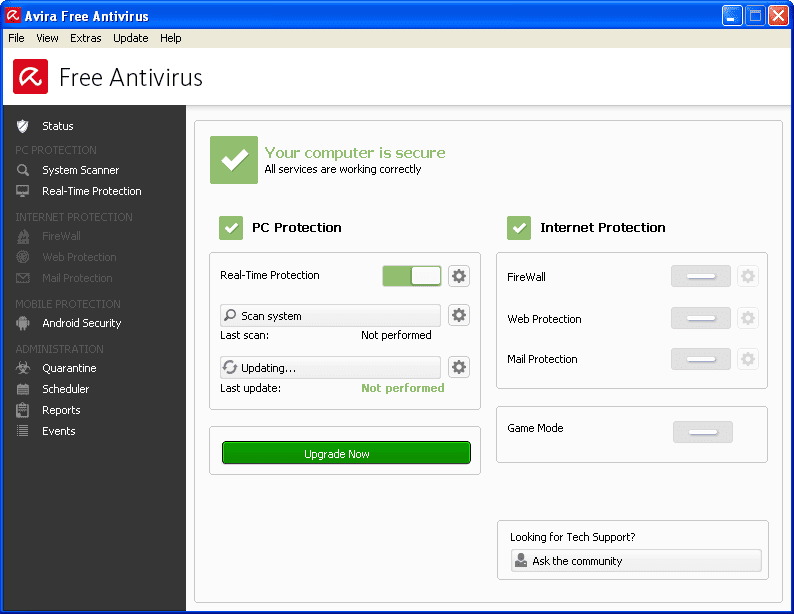Click the green 'Not performed' update text
This screenshot has height=614, width=794.
[403, 388]
